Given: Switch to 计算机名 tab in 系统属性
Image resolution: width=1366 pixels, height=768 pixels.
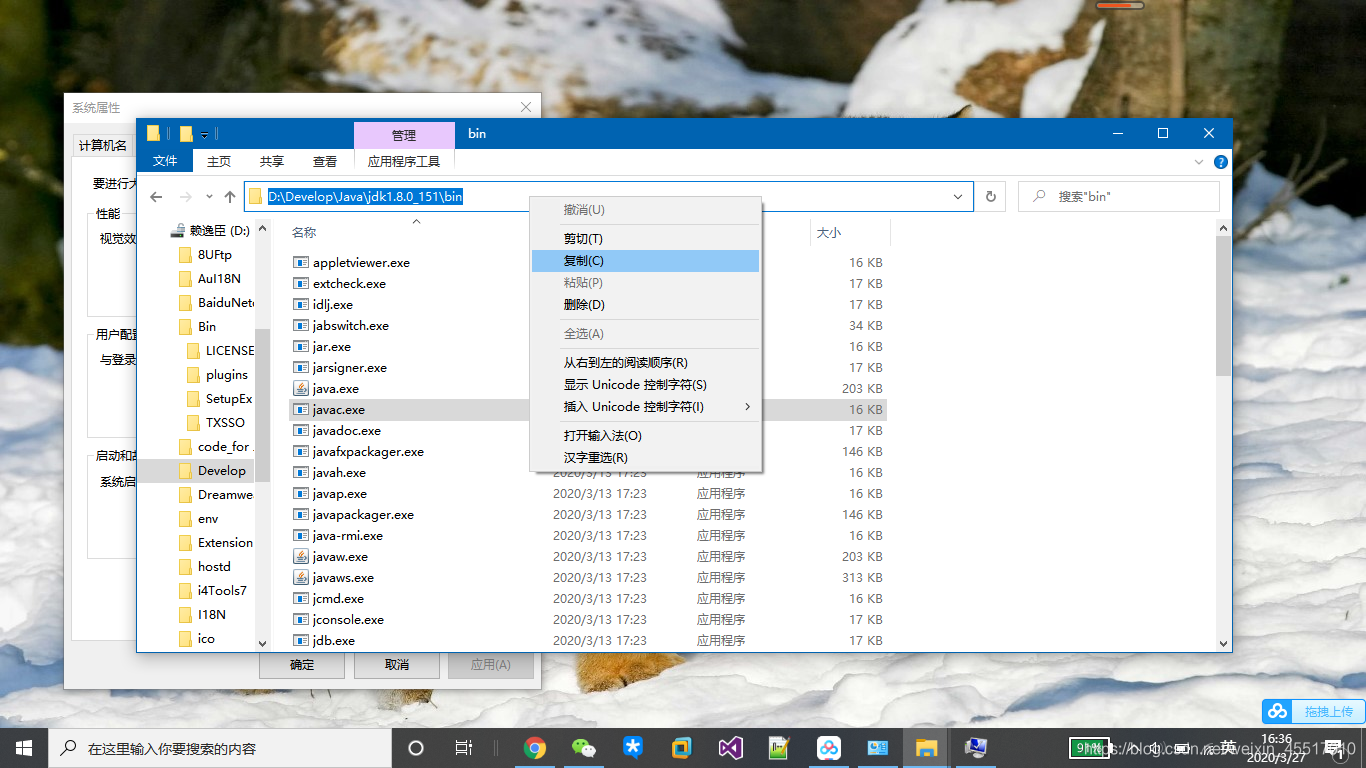Looking at the screenshot, I should pos(103,146).
